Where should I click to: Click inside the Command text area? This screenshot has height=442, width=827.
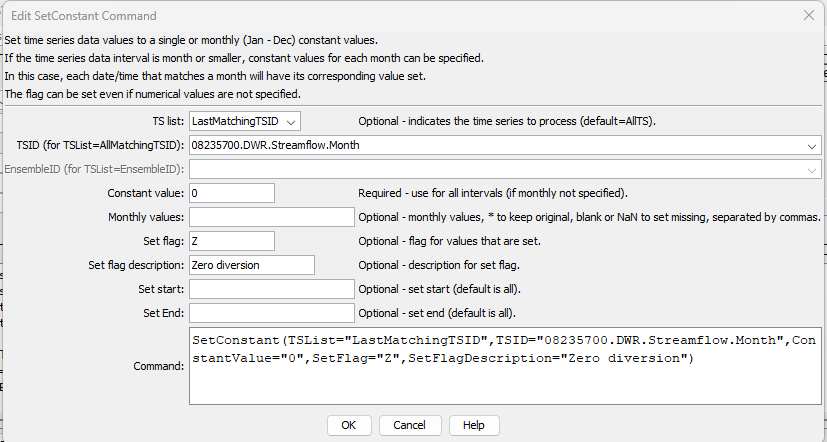(505, 366)
